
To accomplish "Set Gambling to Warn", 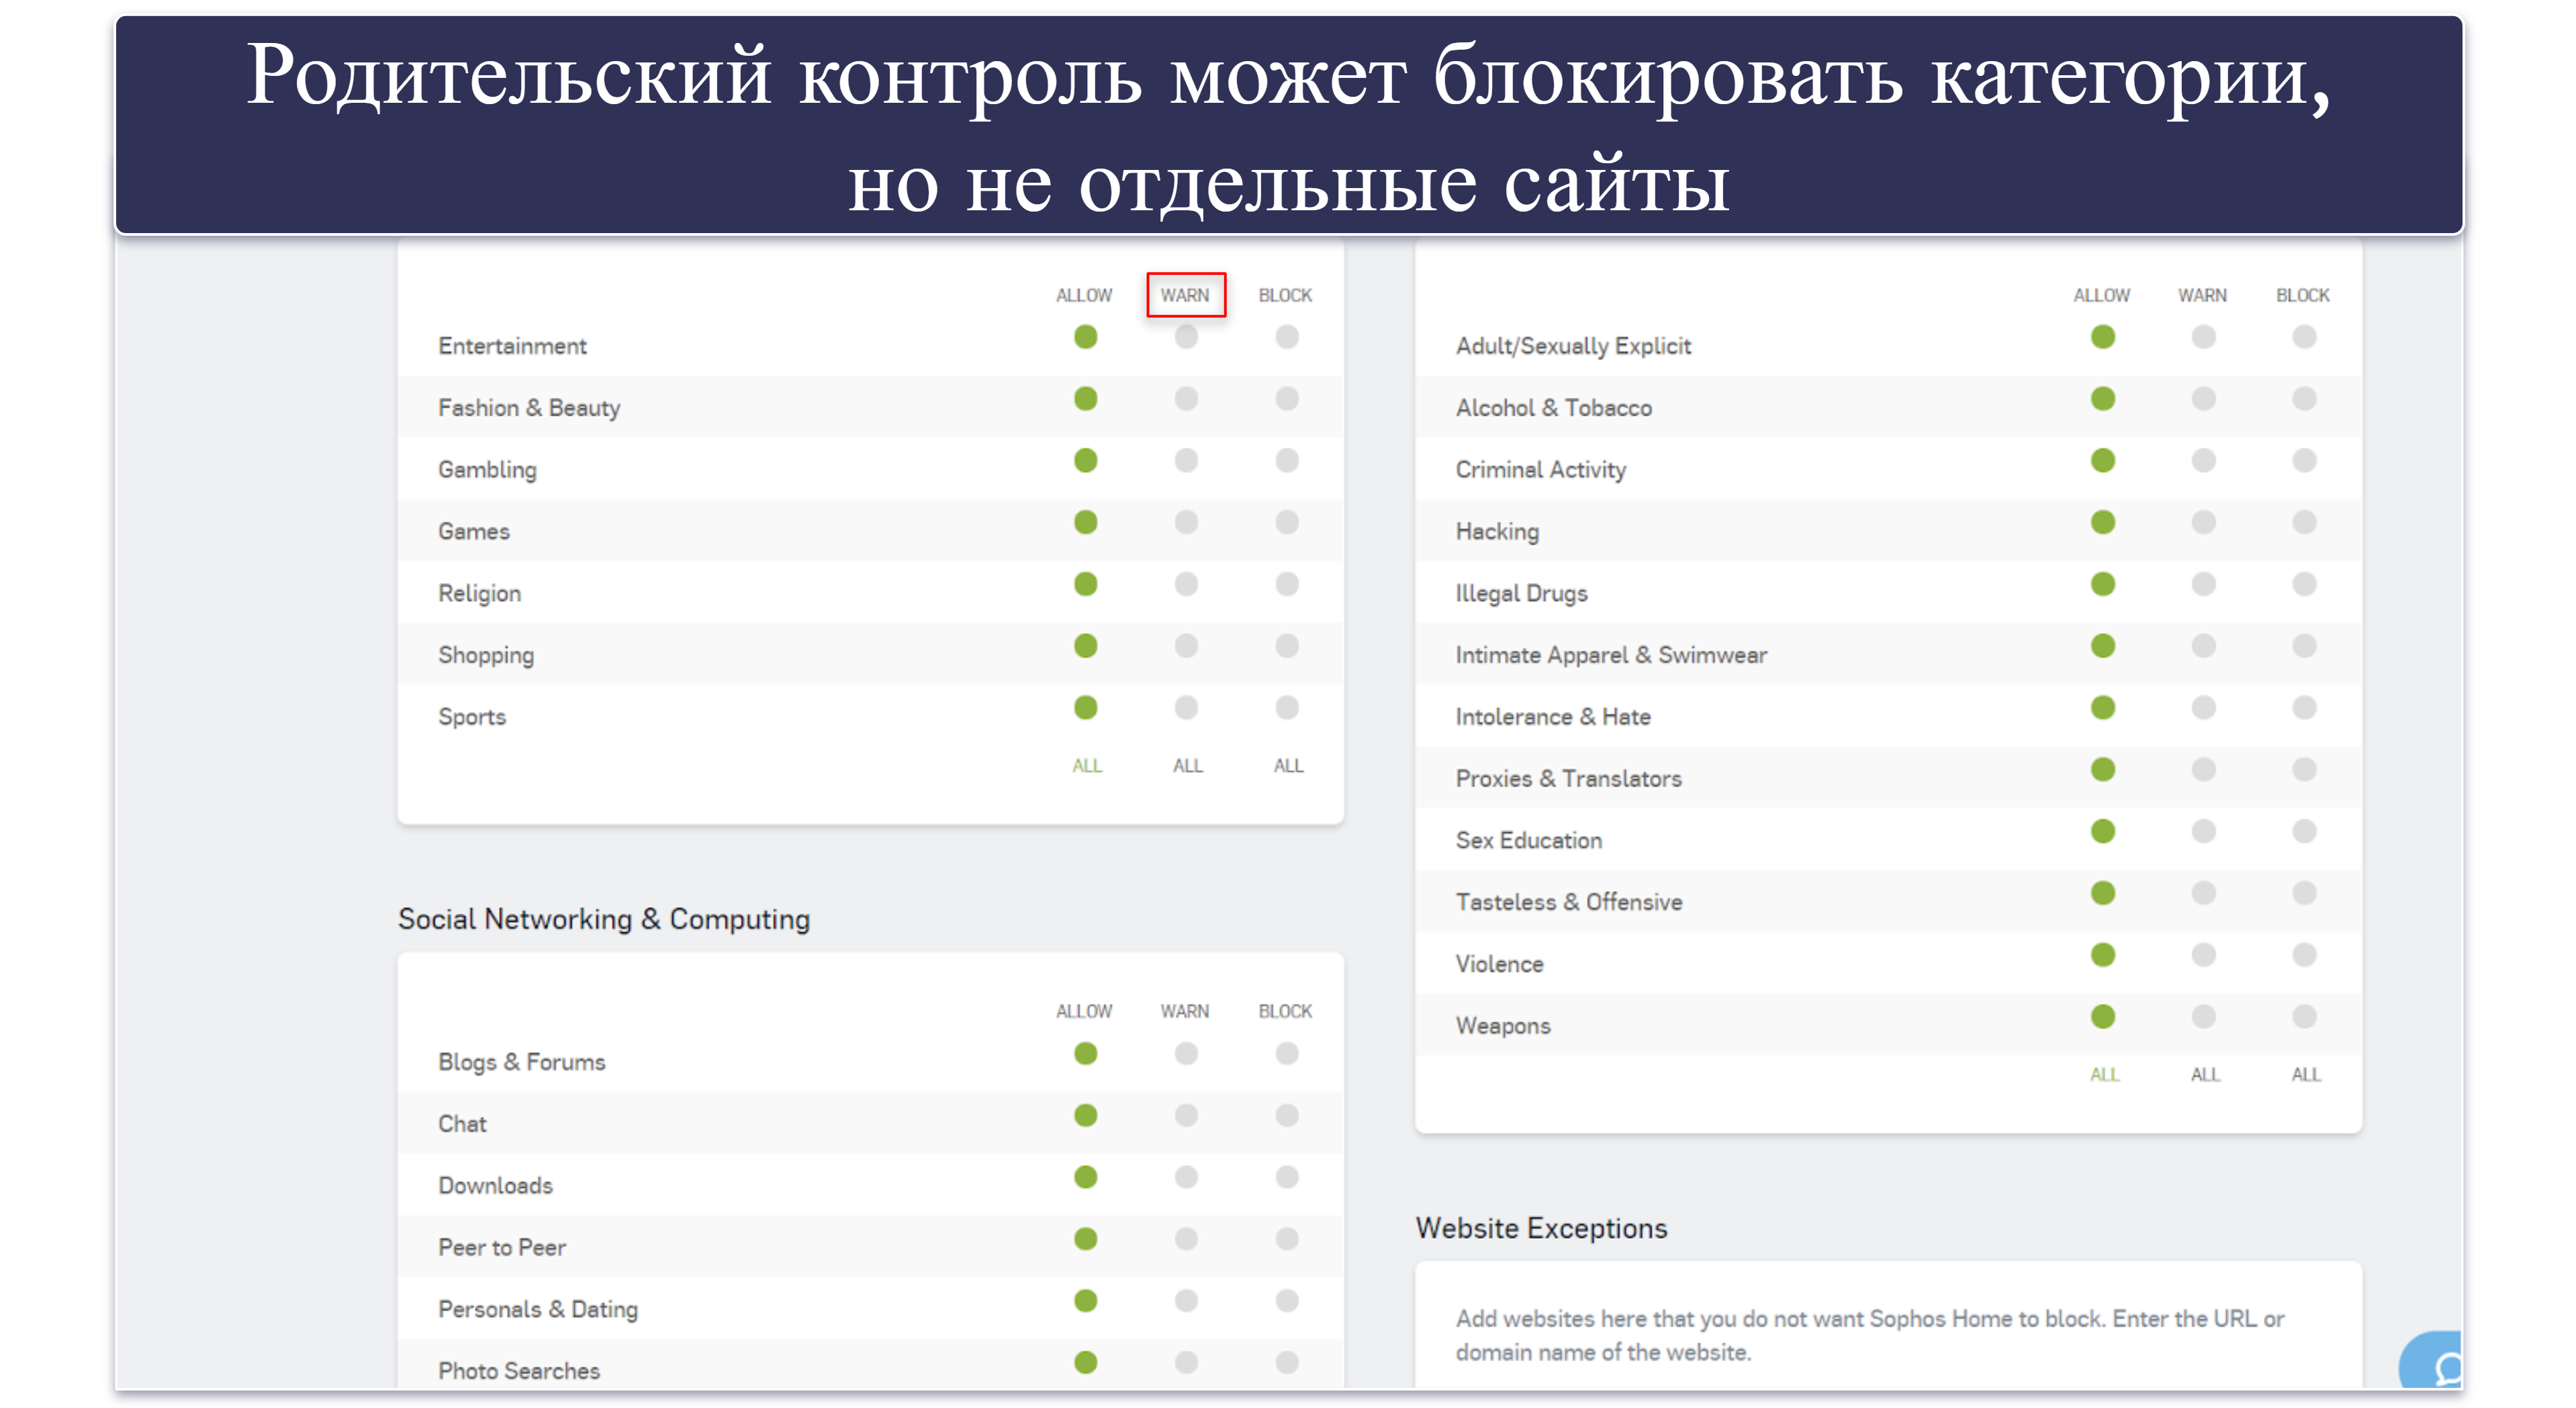I will 1186,461.
